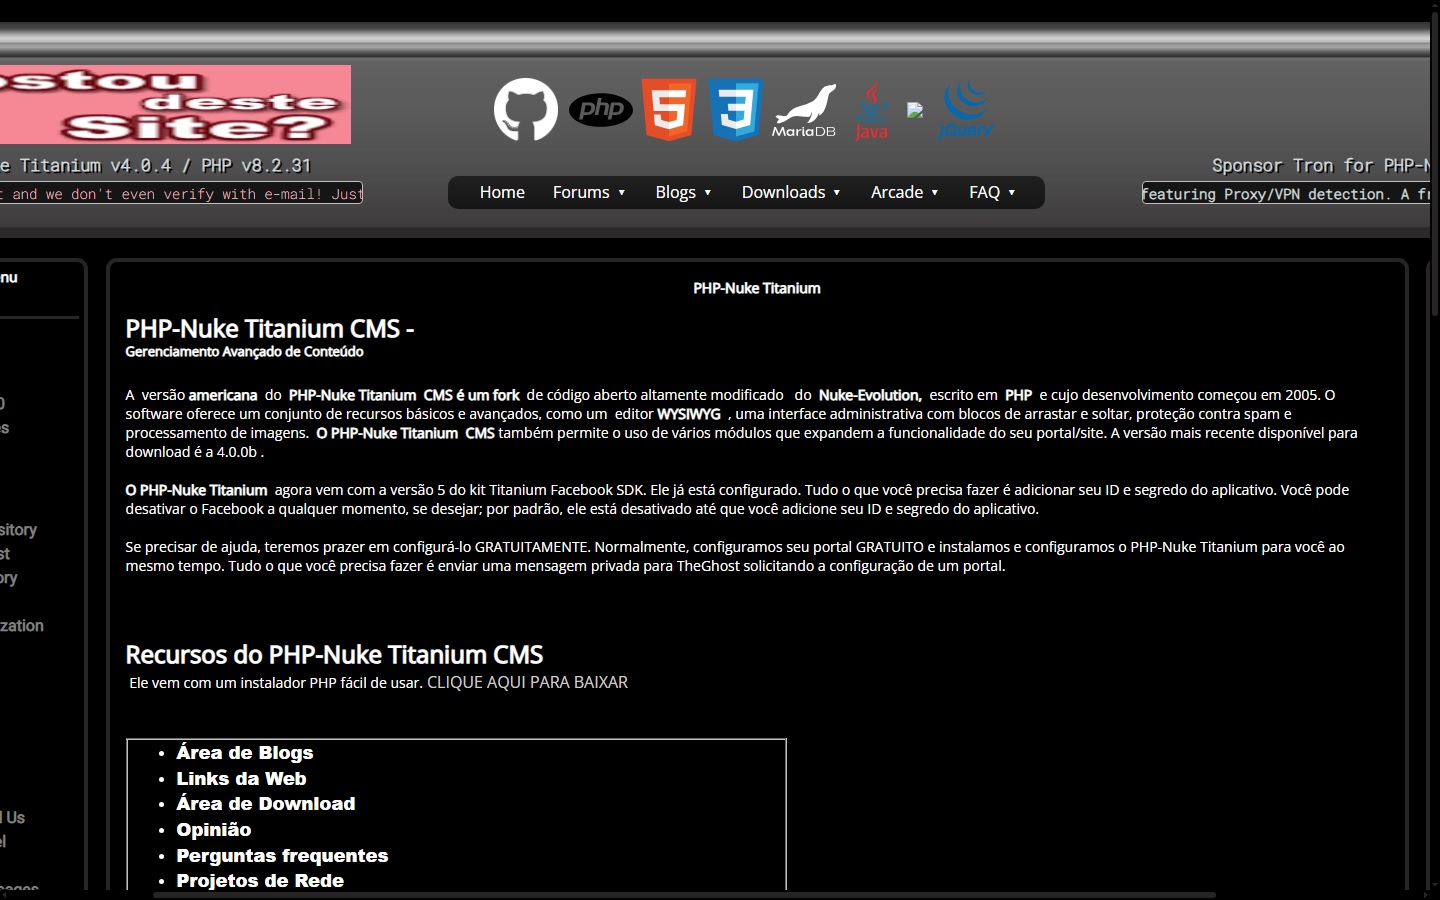Expand the FAQ dropdown arrow
Viewport: 1440px width, 900px height.
pyautogui.click(x=1012, y=193)
